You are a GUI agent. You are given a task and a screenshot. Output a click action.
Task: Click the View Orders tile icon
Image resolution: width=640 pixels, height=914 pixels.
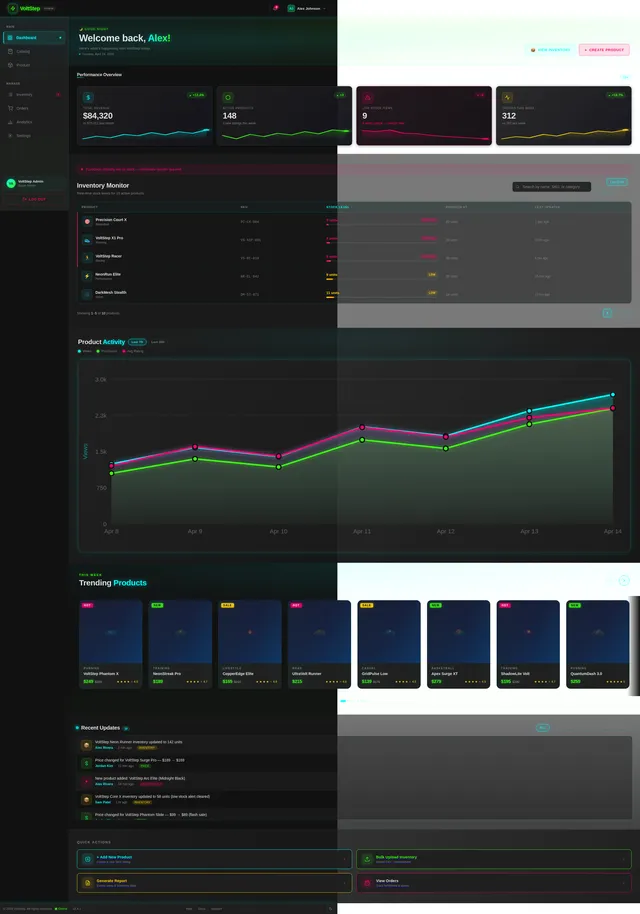pyautogui.click(x=367, y=883)
